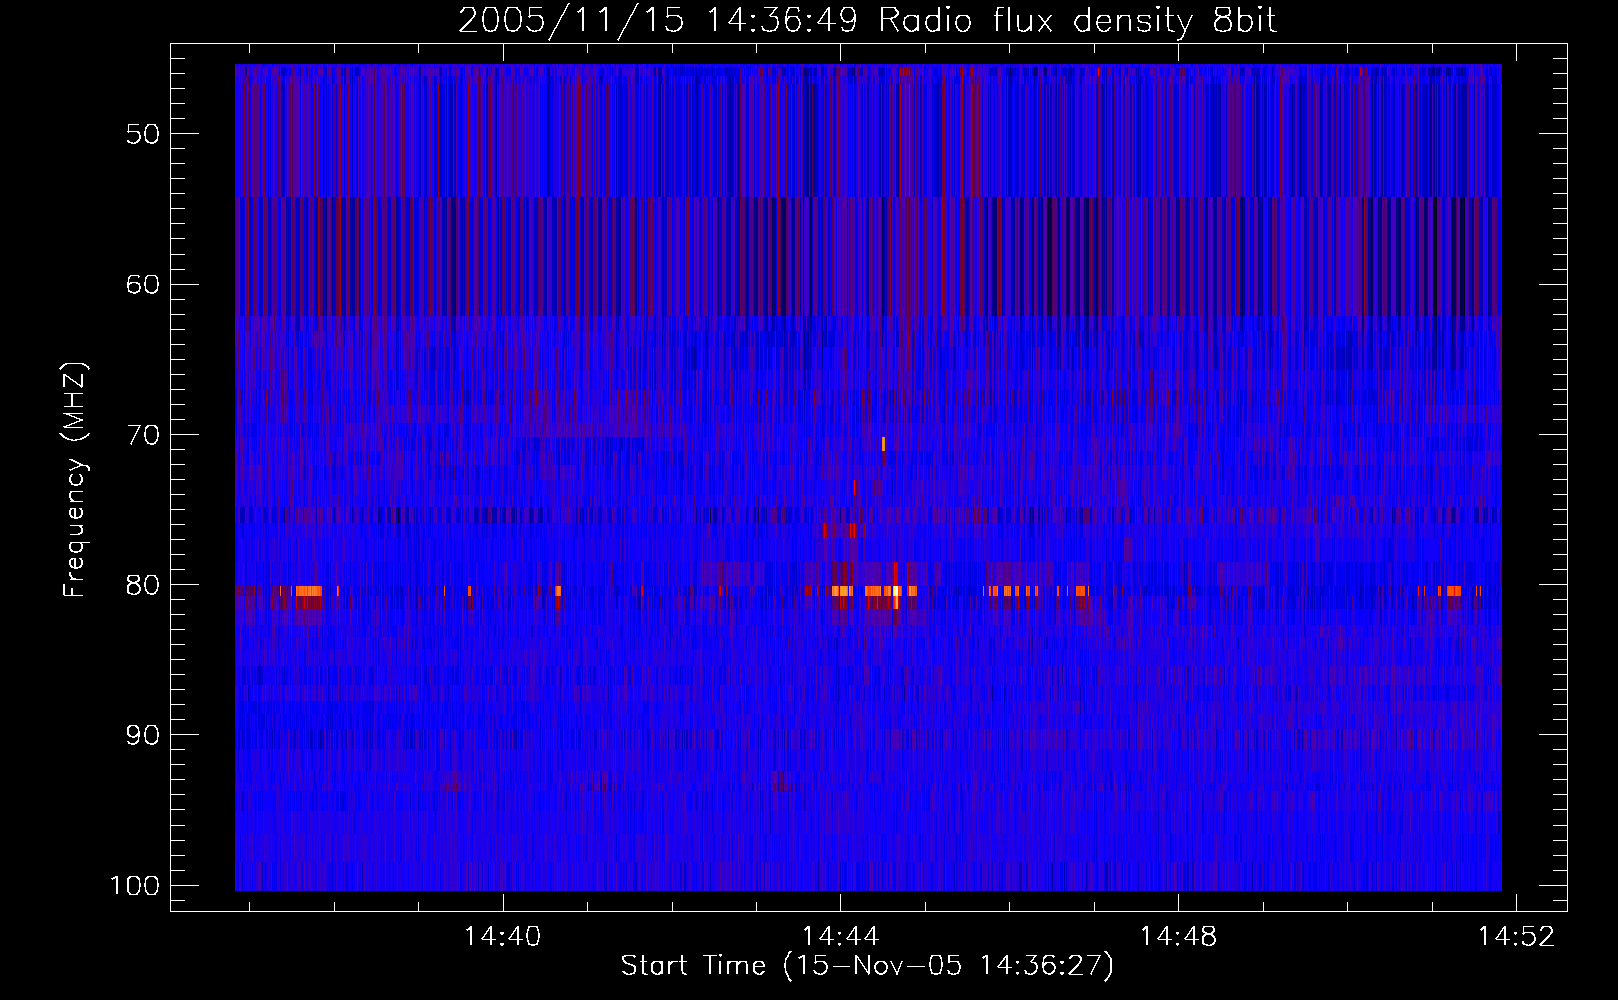Select the 90 frequency tick label
The width and height of the screenshot is (1618, 1000).
click(x=143, y=735)
